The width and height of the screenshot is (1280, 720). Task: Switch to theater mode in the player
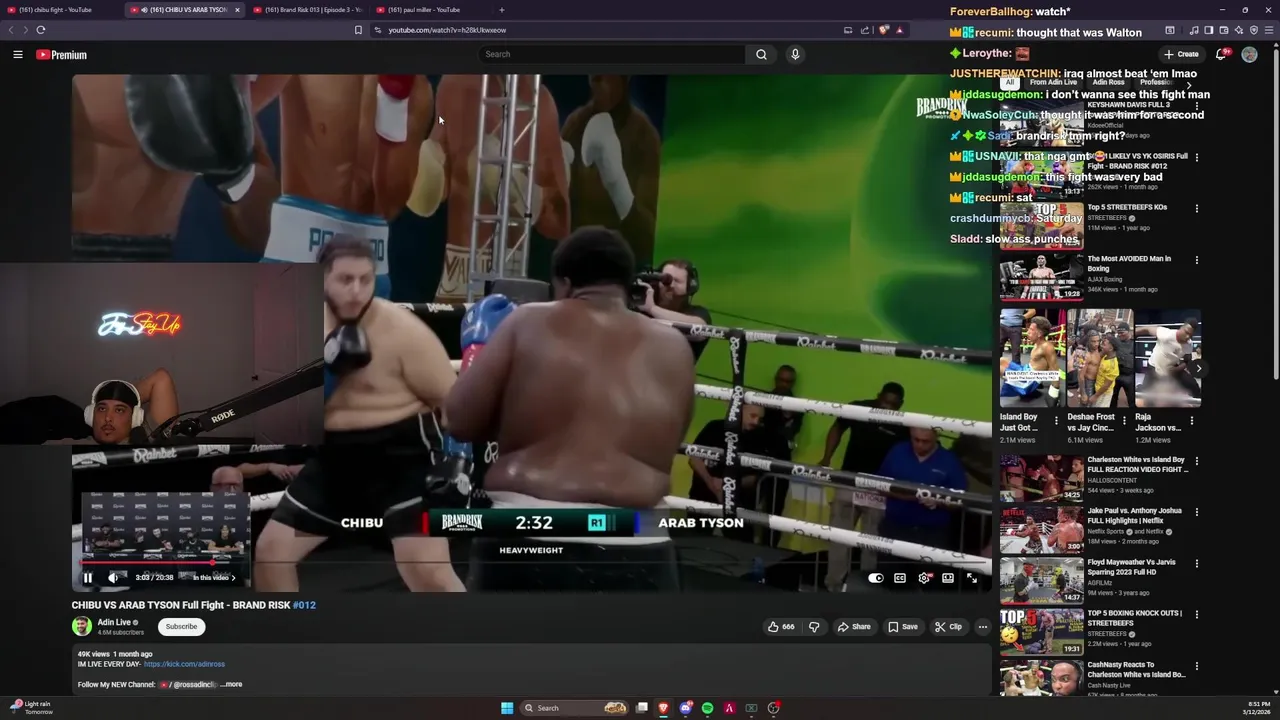pyautogui.click(x=948, y=578)
